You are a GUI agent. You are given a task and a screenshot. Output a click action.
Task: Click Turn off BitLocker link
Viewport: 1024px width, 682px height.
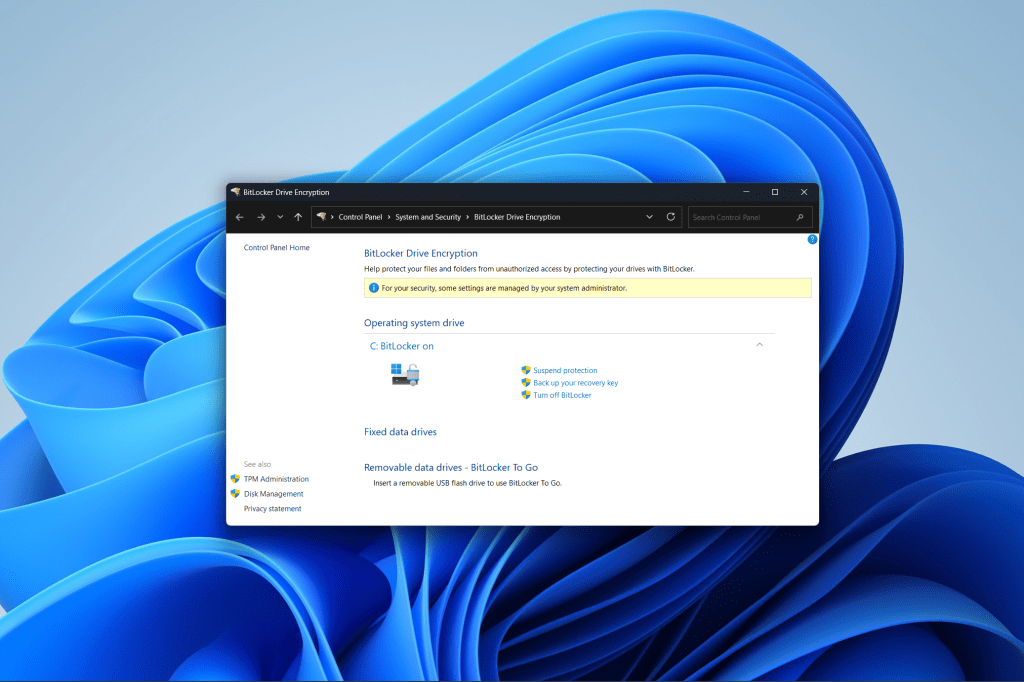pyautogui.click(x=562, y=395)
